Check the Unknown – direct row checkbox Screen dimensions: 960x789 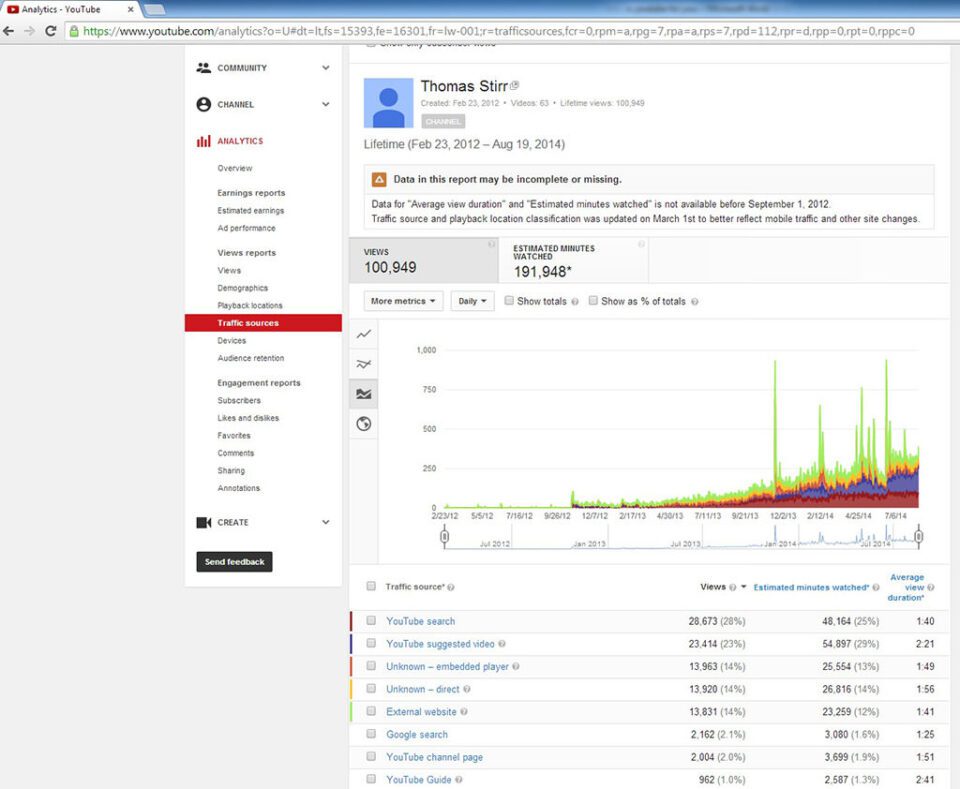pyautogui.click(x=371, y=689)
